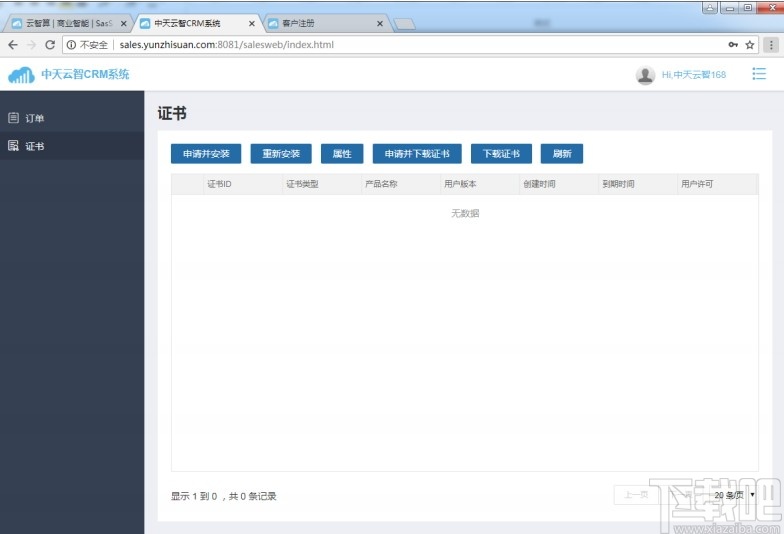The width and height of the screenshot is (784, 534).
Task: Switch to the 云智算 商业智能 tab
Action: (x=69, y=24)
